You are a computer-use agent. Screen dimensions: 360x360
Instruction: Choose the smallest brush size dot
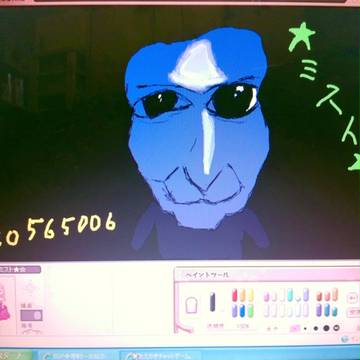pos(305,328)
